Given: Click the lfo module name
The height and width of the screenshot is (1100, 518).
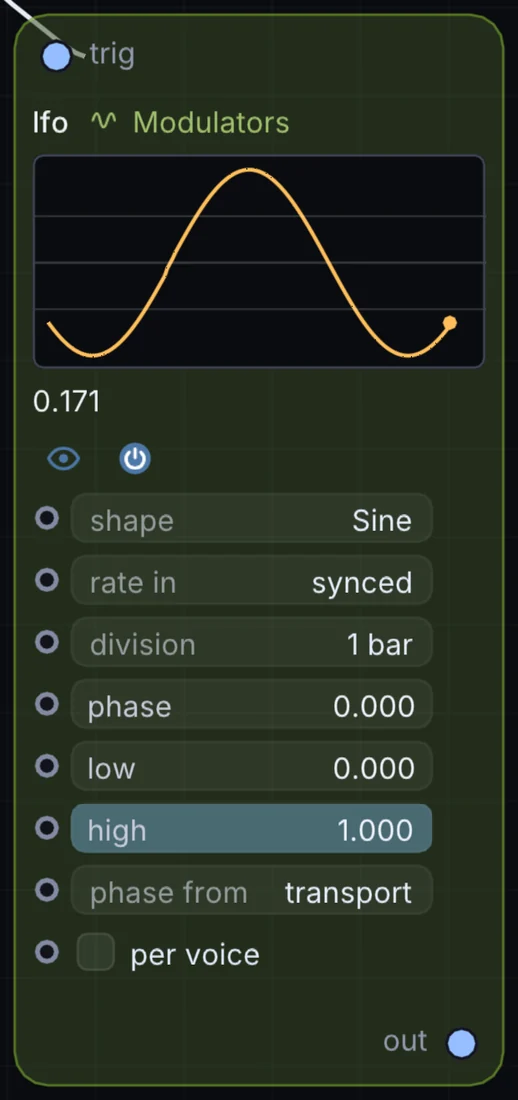Looking at the screenshot, I should (x=51, y=123).
